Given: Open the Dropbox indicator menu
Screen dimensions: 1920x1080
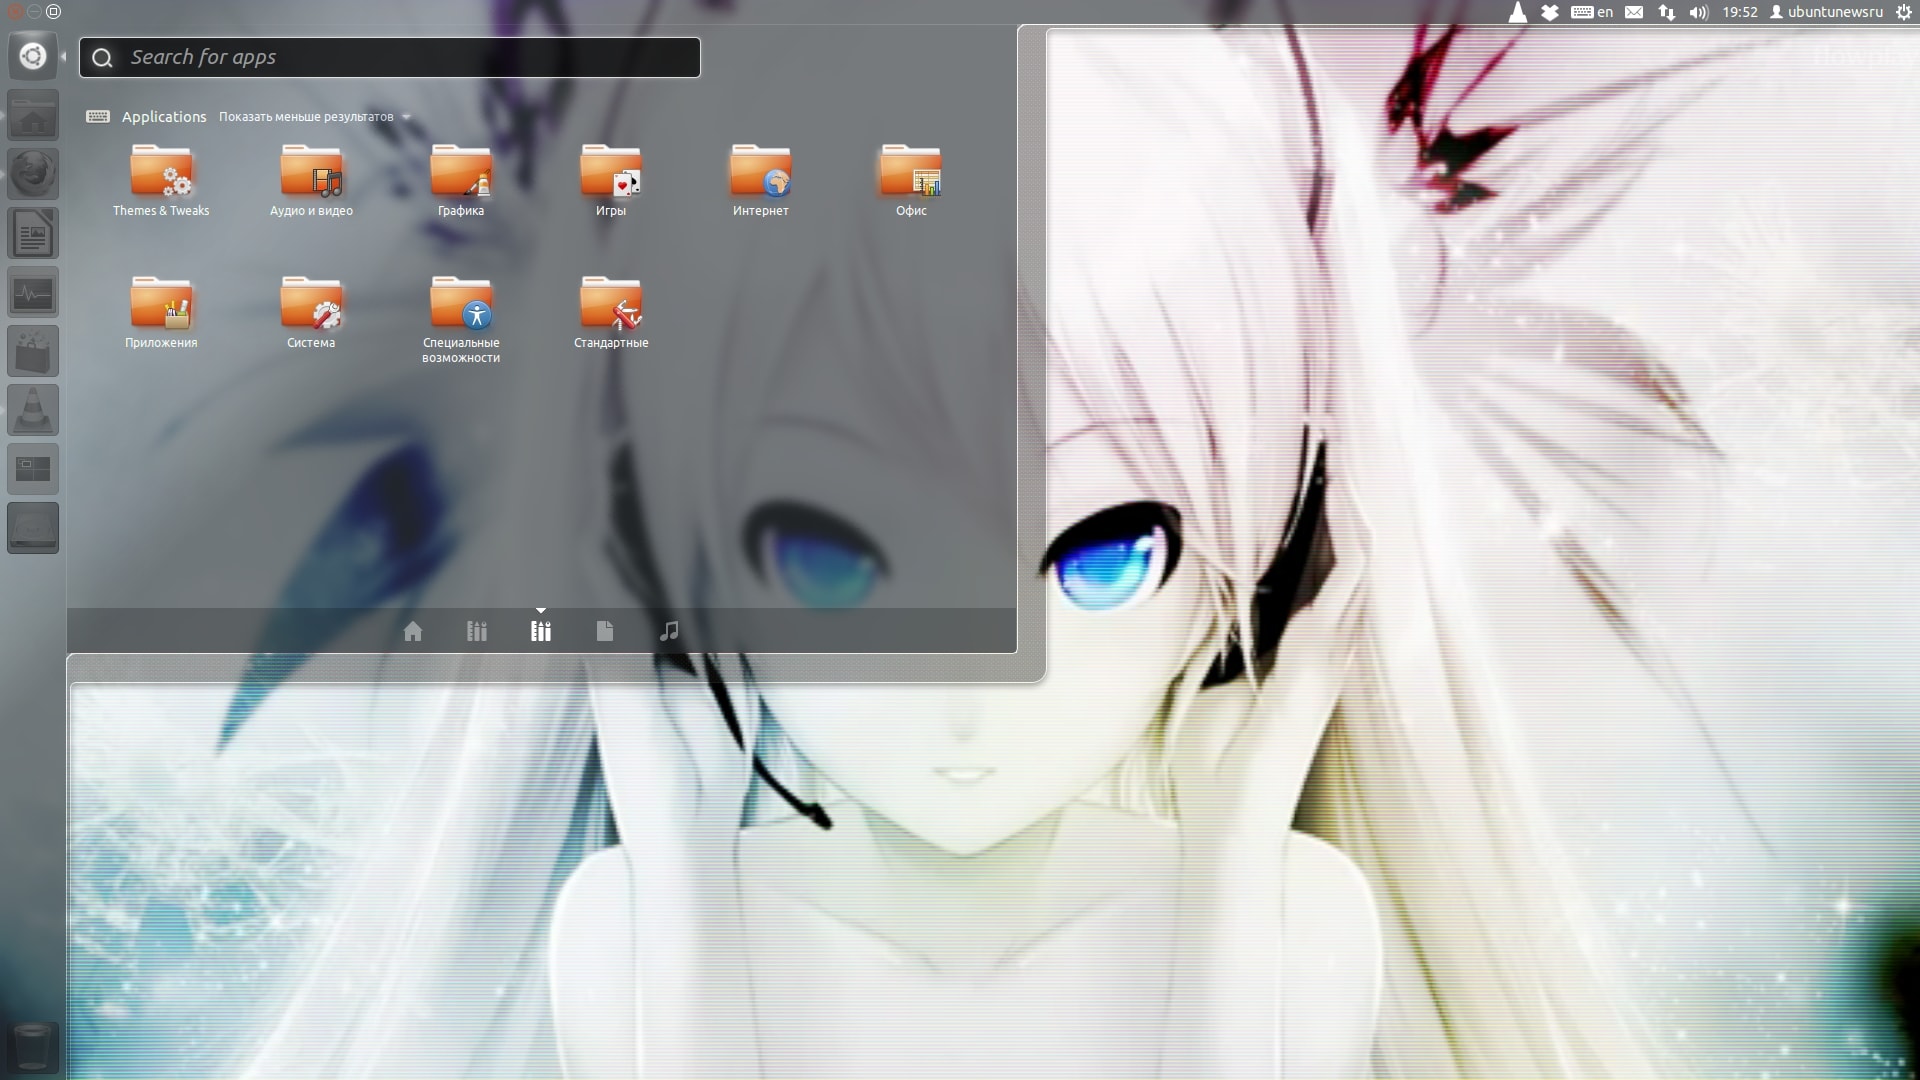Looking at the screenshot, I should click(1550, 12).
